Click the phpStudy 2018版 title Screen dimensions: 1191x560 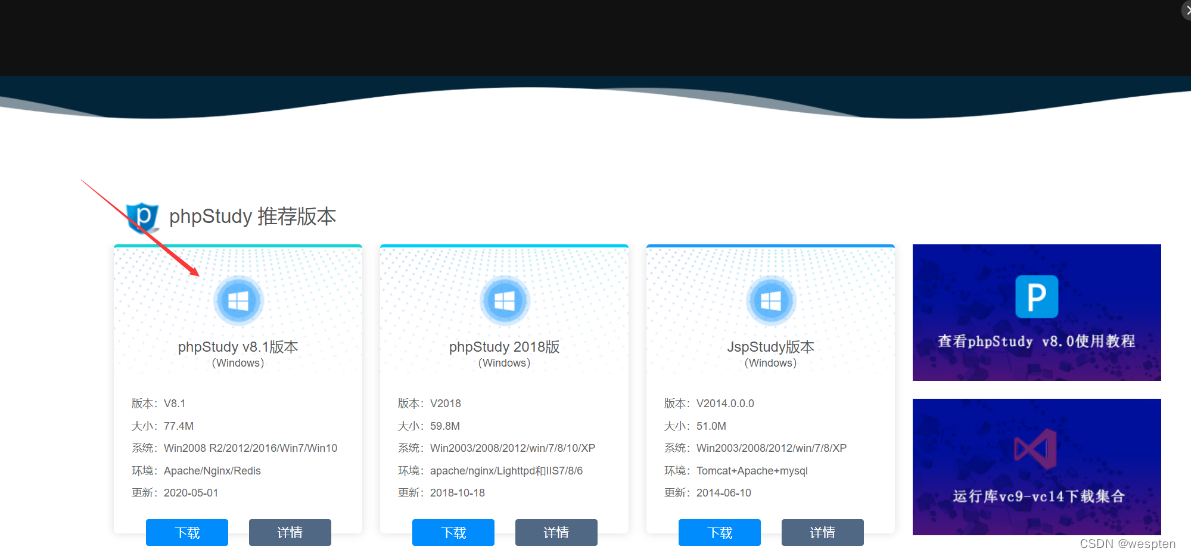504,347
